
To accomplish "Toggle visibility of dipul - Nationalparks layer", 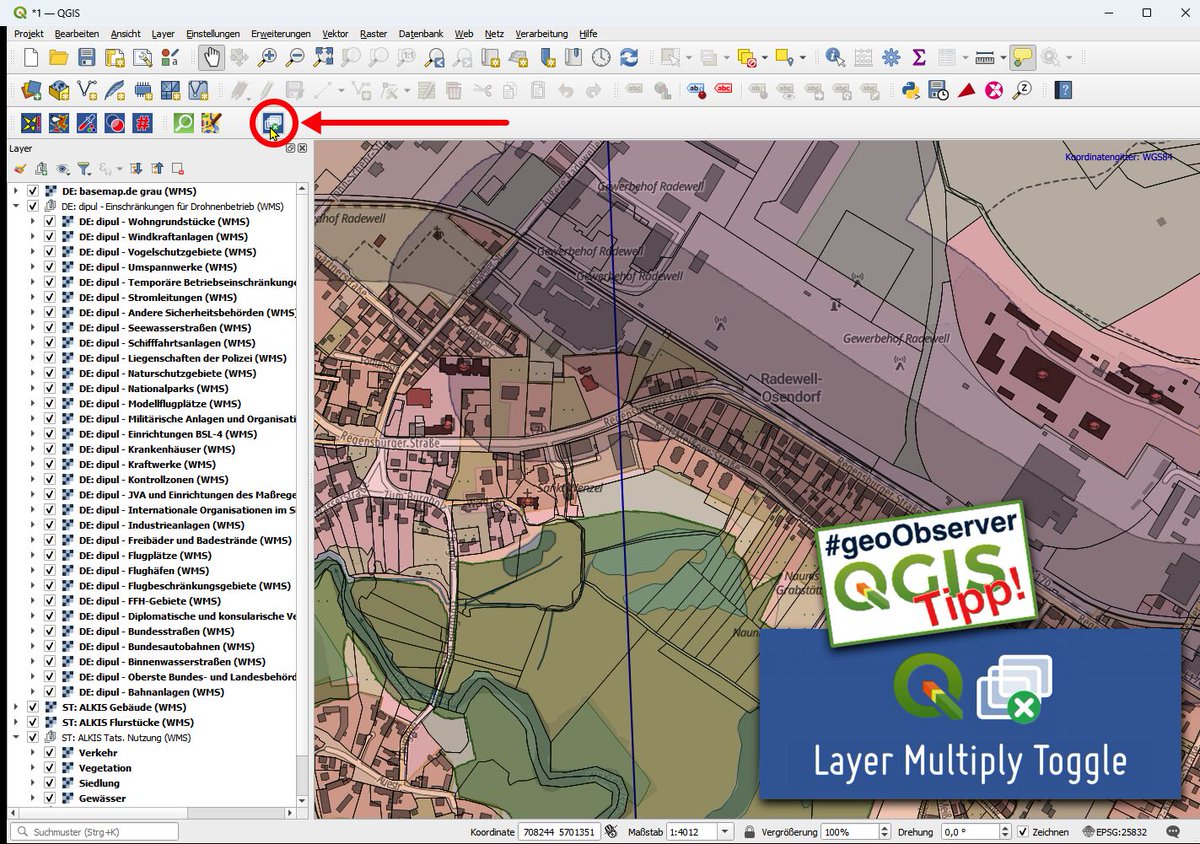I will tap(50, 389).
